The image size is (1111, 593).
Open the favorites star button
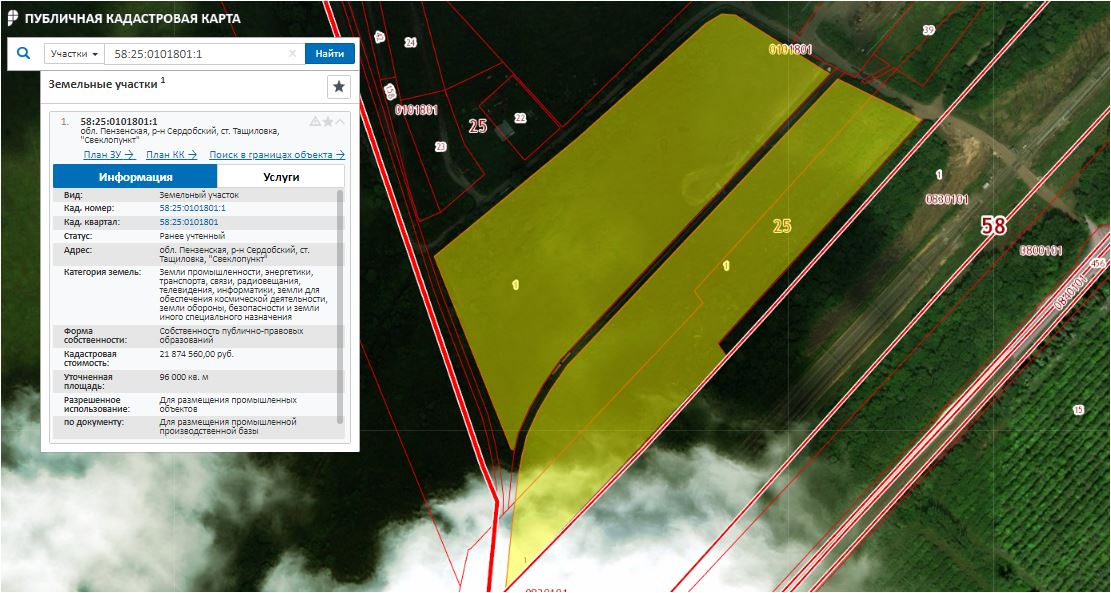(x=339, y=87)
